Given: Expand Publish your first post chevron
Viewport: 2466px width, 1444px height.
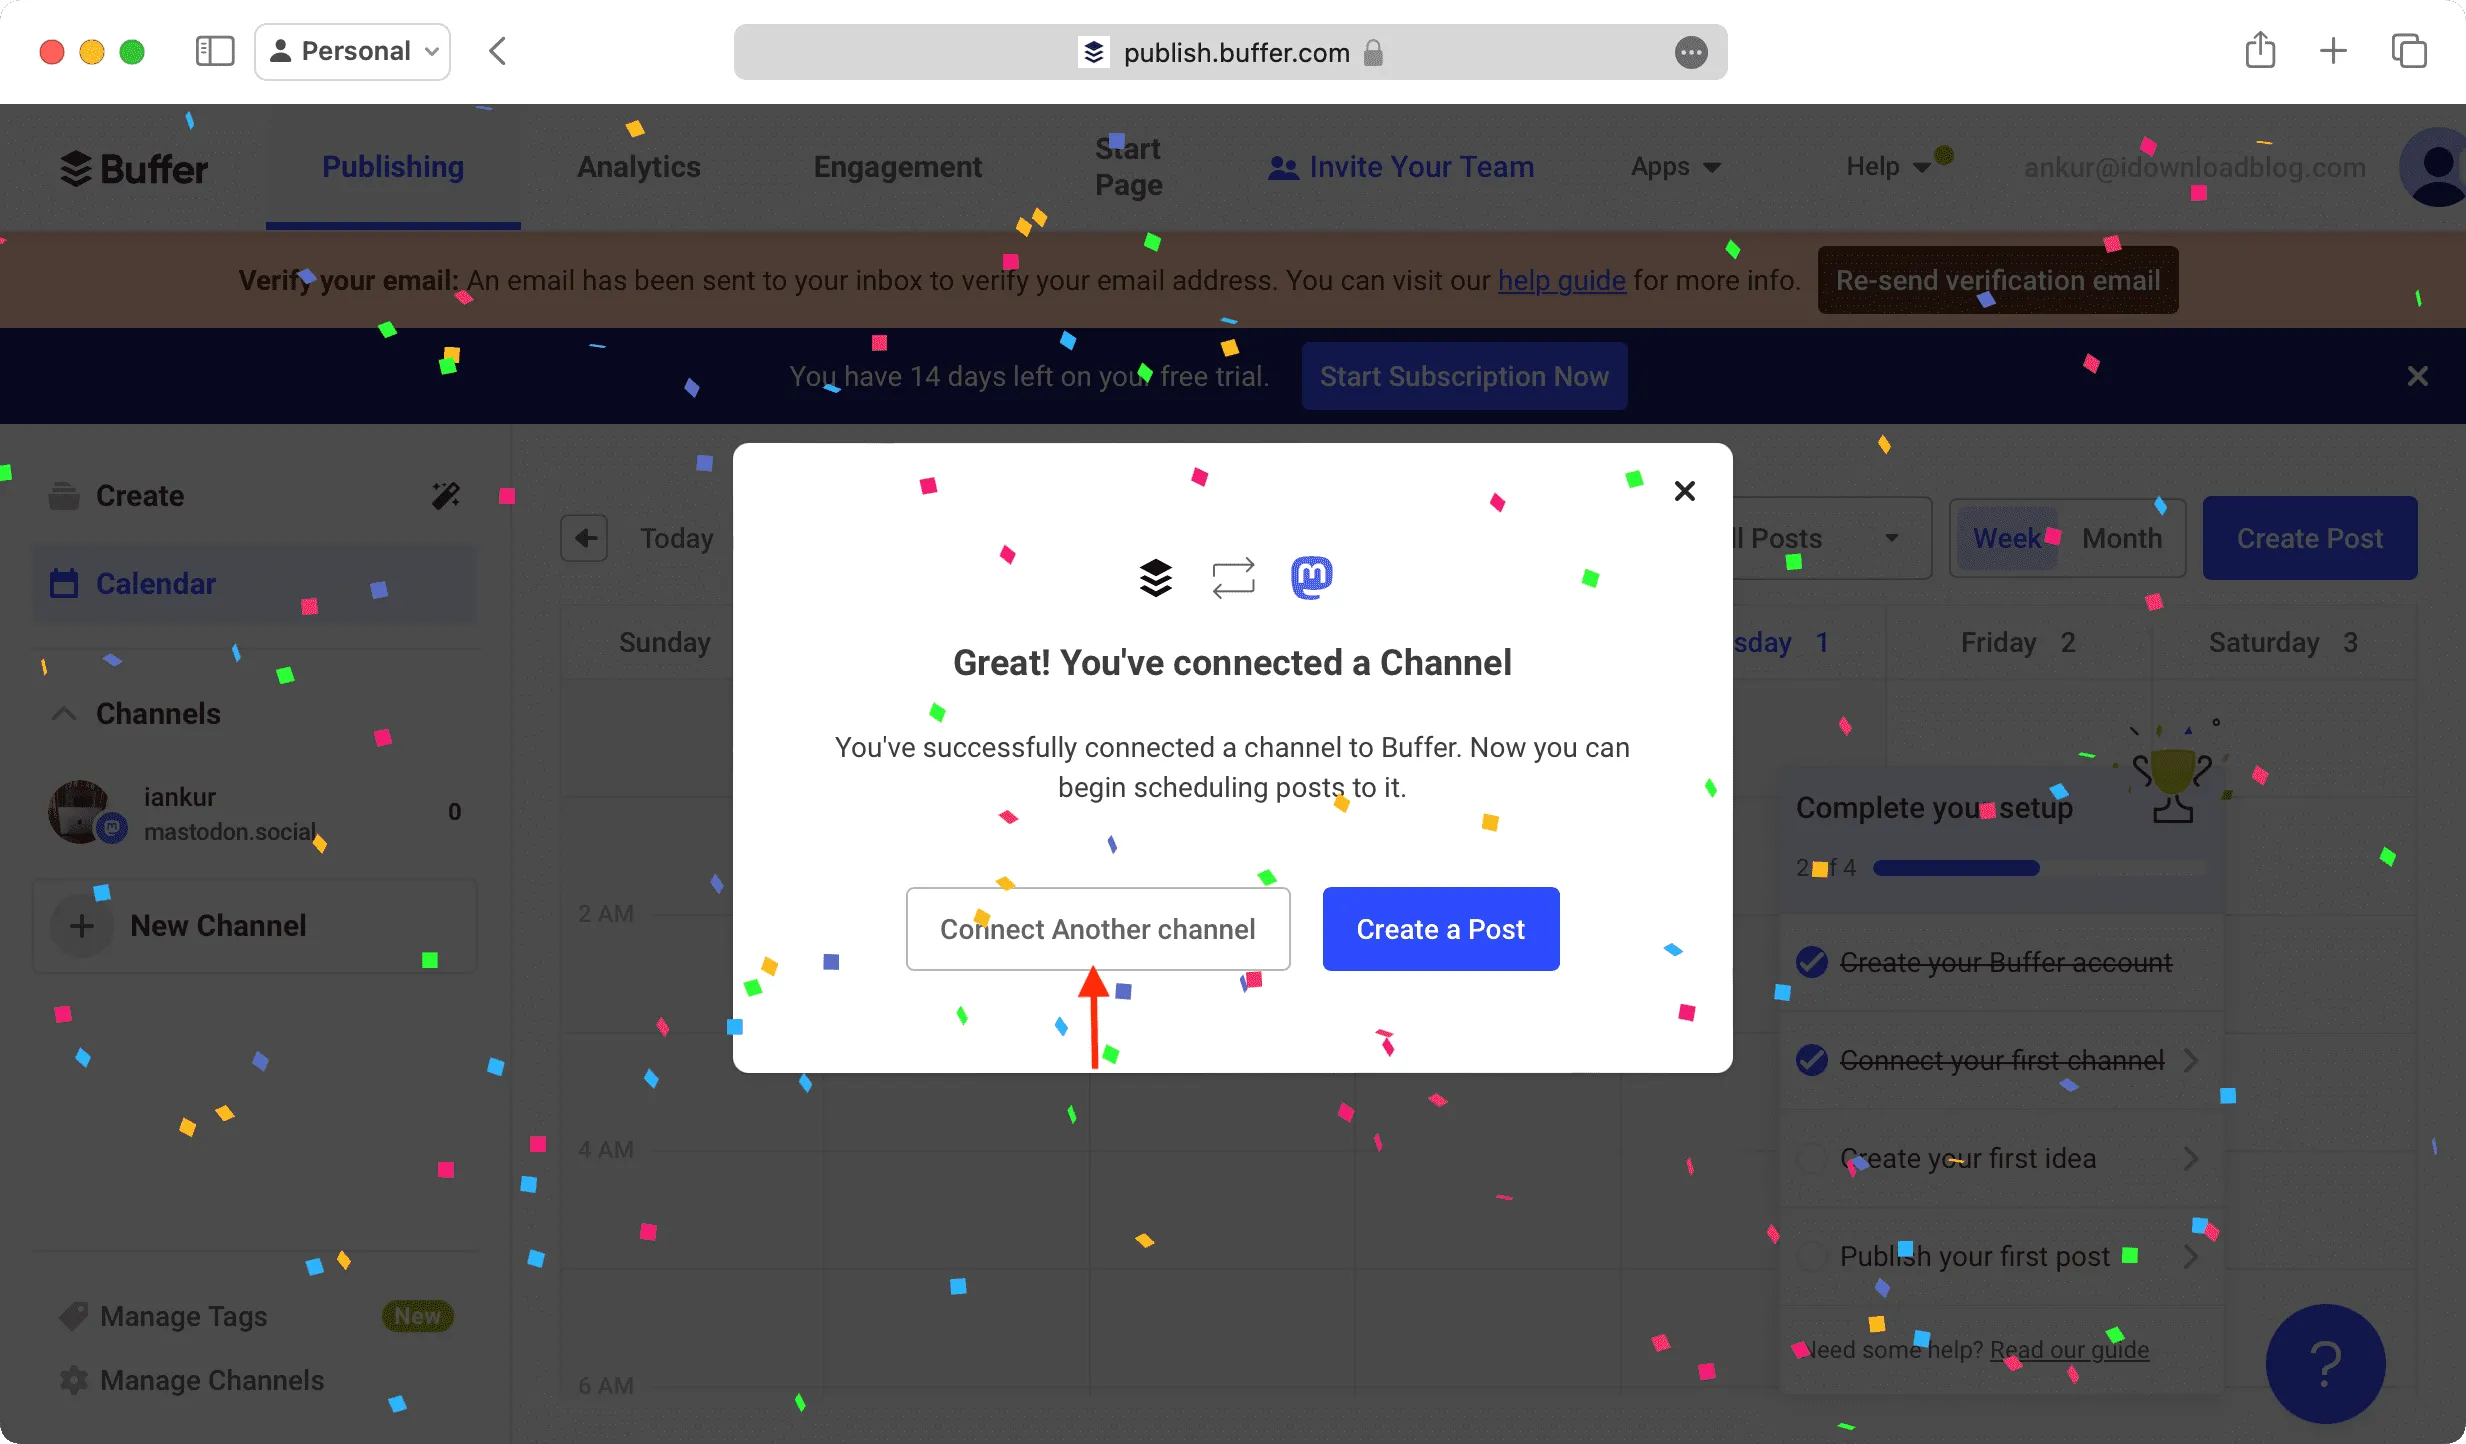Looking at the screenshot, I should [2190, 1256].
